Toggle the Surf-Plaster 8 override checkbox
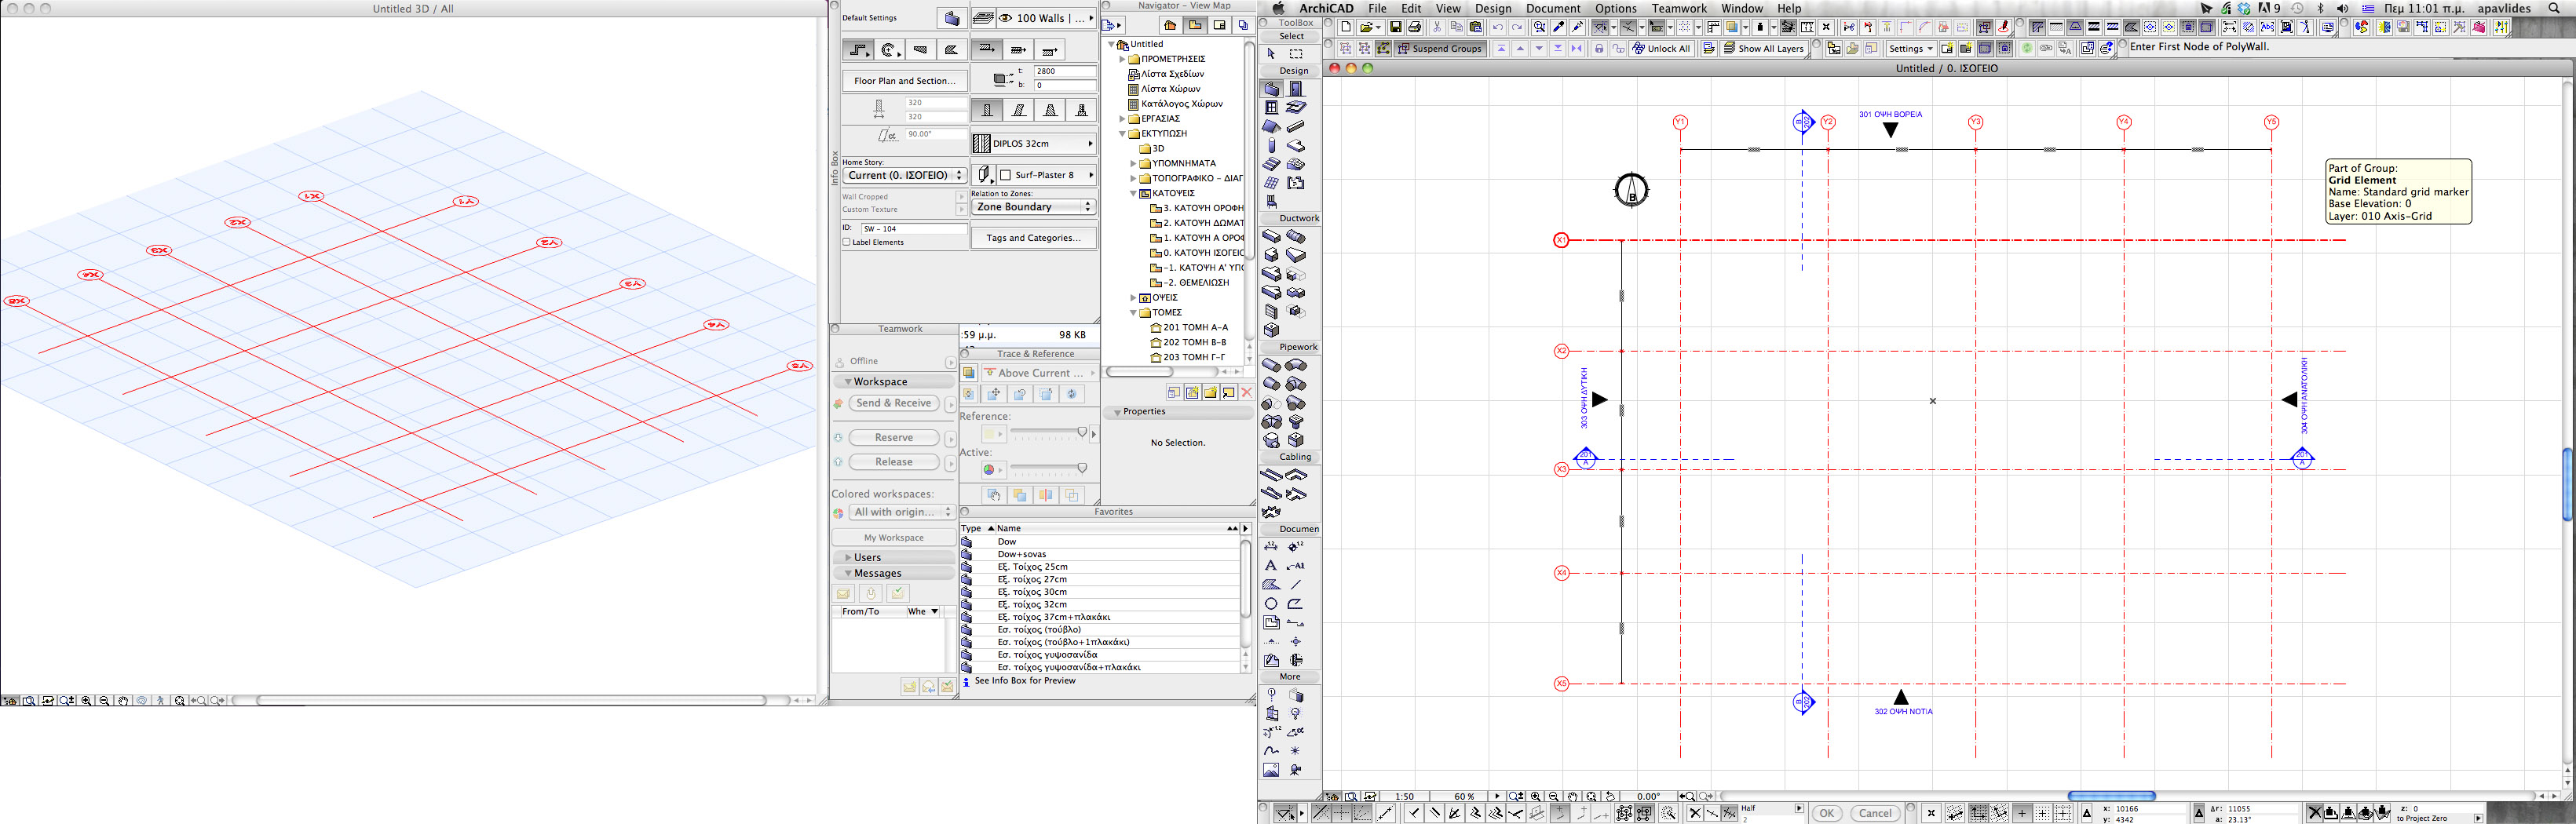 click(x=1005, y=175)
